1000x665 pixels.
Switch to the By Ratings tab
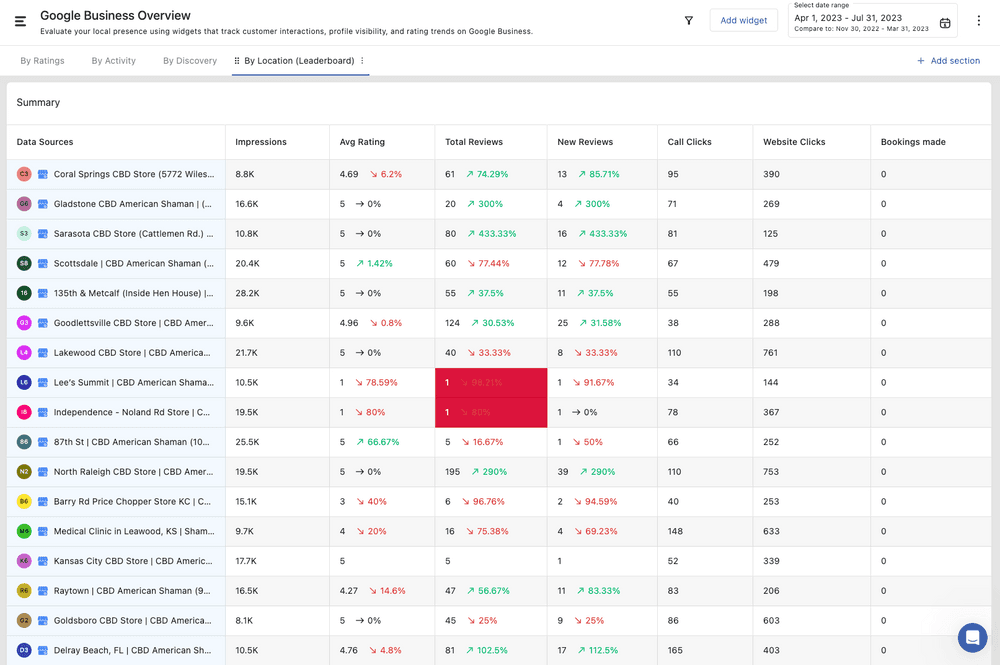tap(42, 61)
